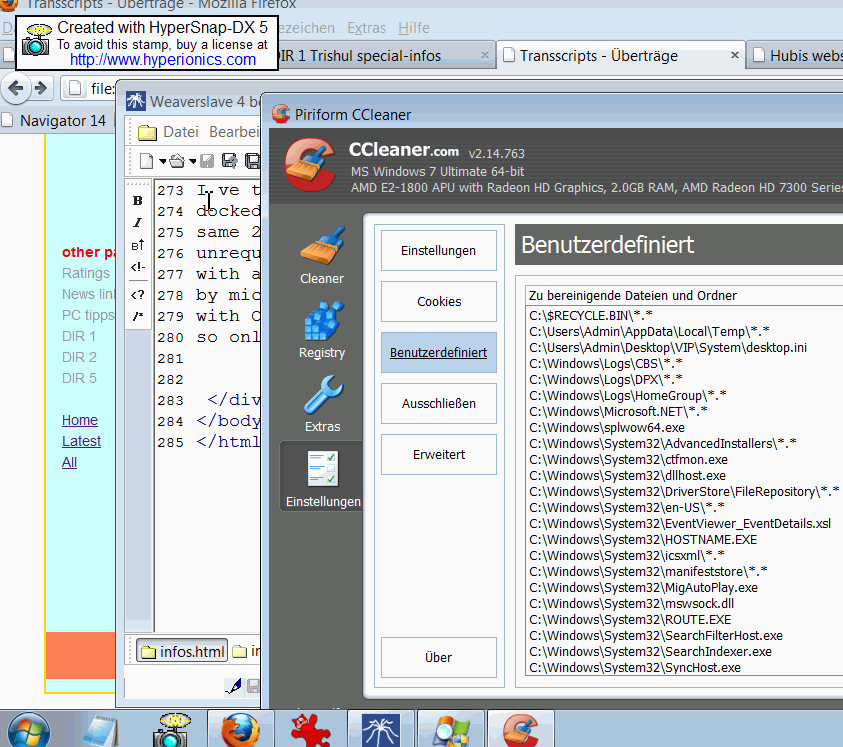
Task: Open the magnifier Windows-flag taskbar icon
Action: pos(452,730)
